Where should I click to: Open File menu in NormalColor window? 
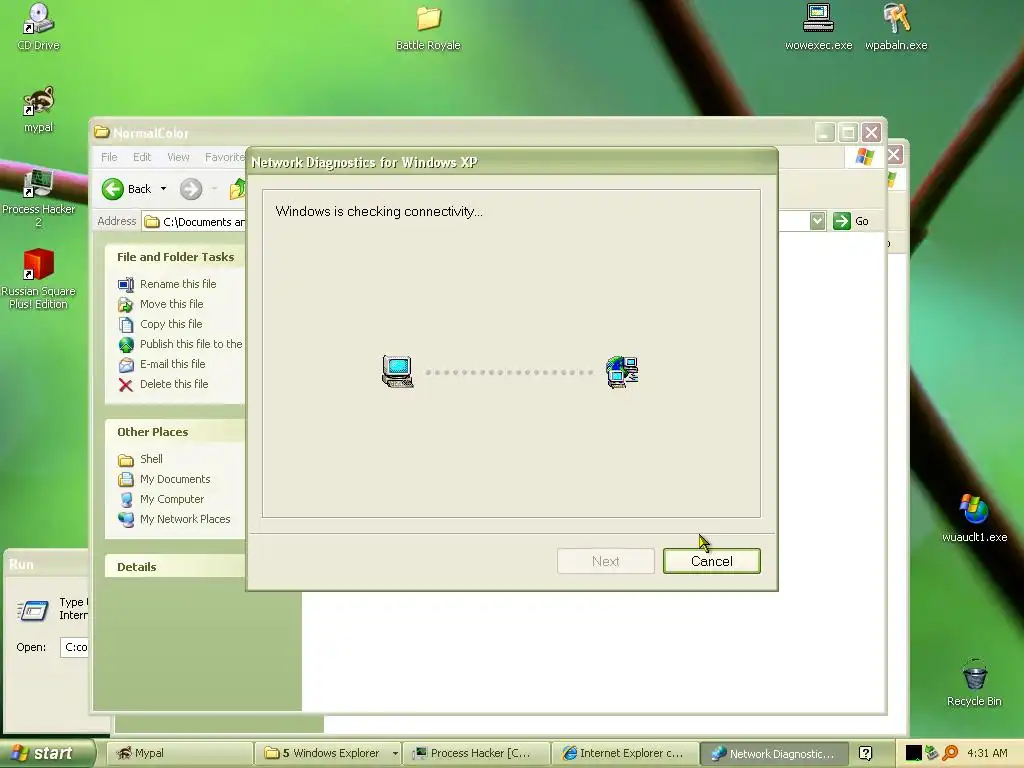tap(109, 157)
